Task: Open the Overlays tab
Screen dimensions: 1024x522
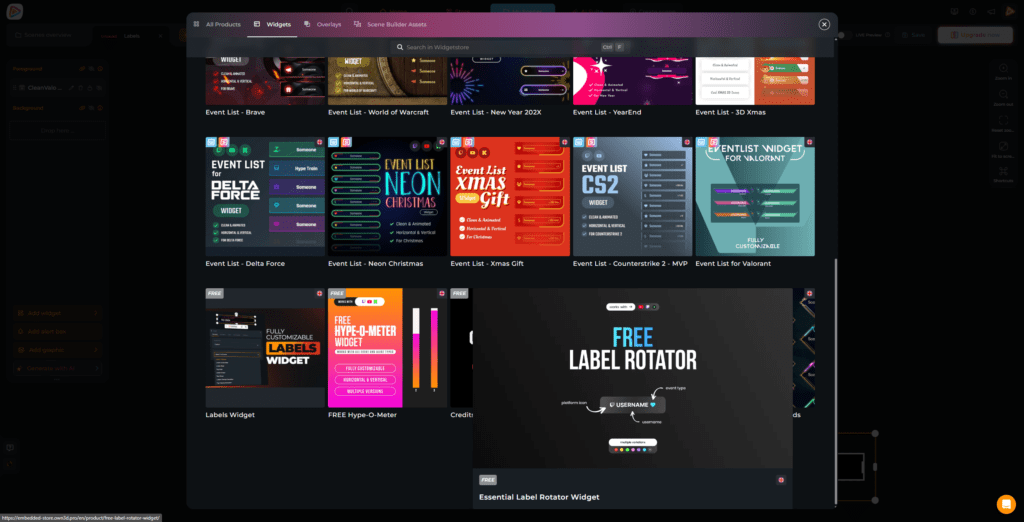Action: pos(323,24)
